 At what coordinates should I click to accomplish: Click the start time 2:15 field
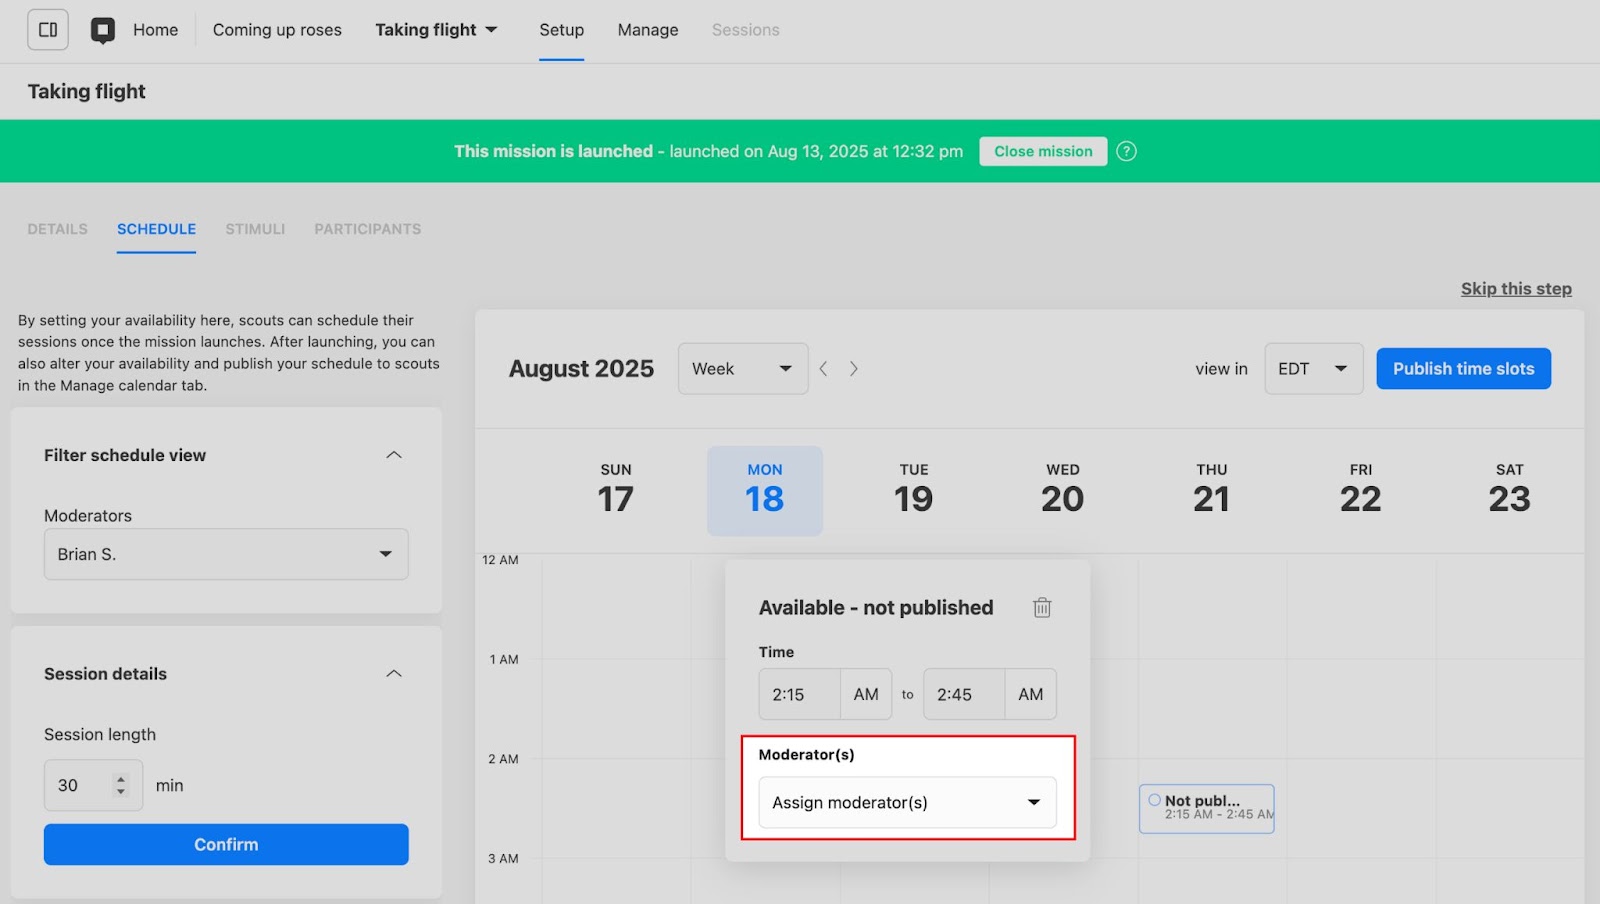(x=799, y=694)
